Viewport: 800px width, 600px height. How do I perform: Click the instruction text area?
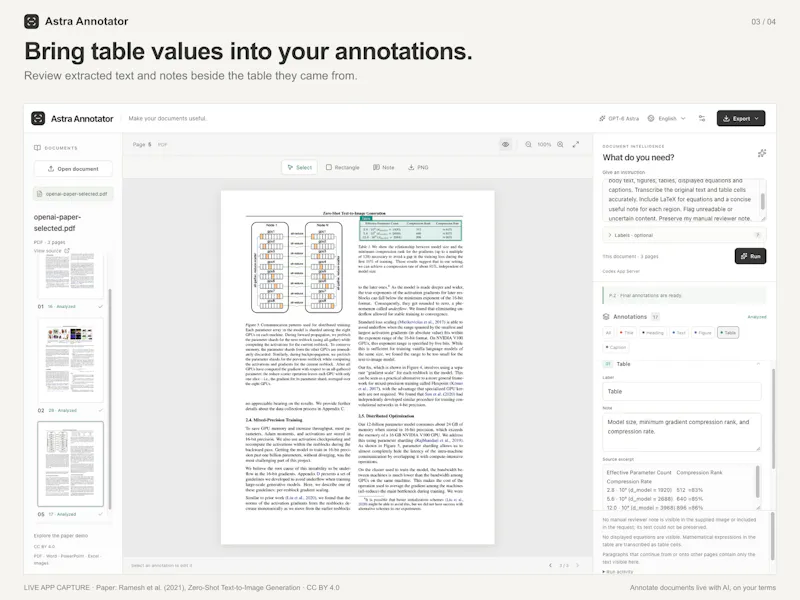coord(681,199)
